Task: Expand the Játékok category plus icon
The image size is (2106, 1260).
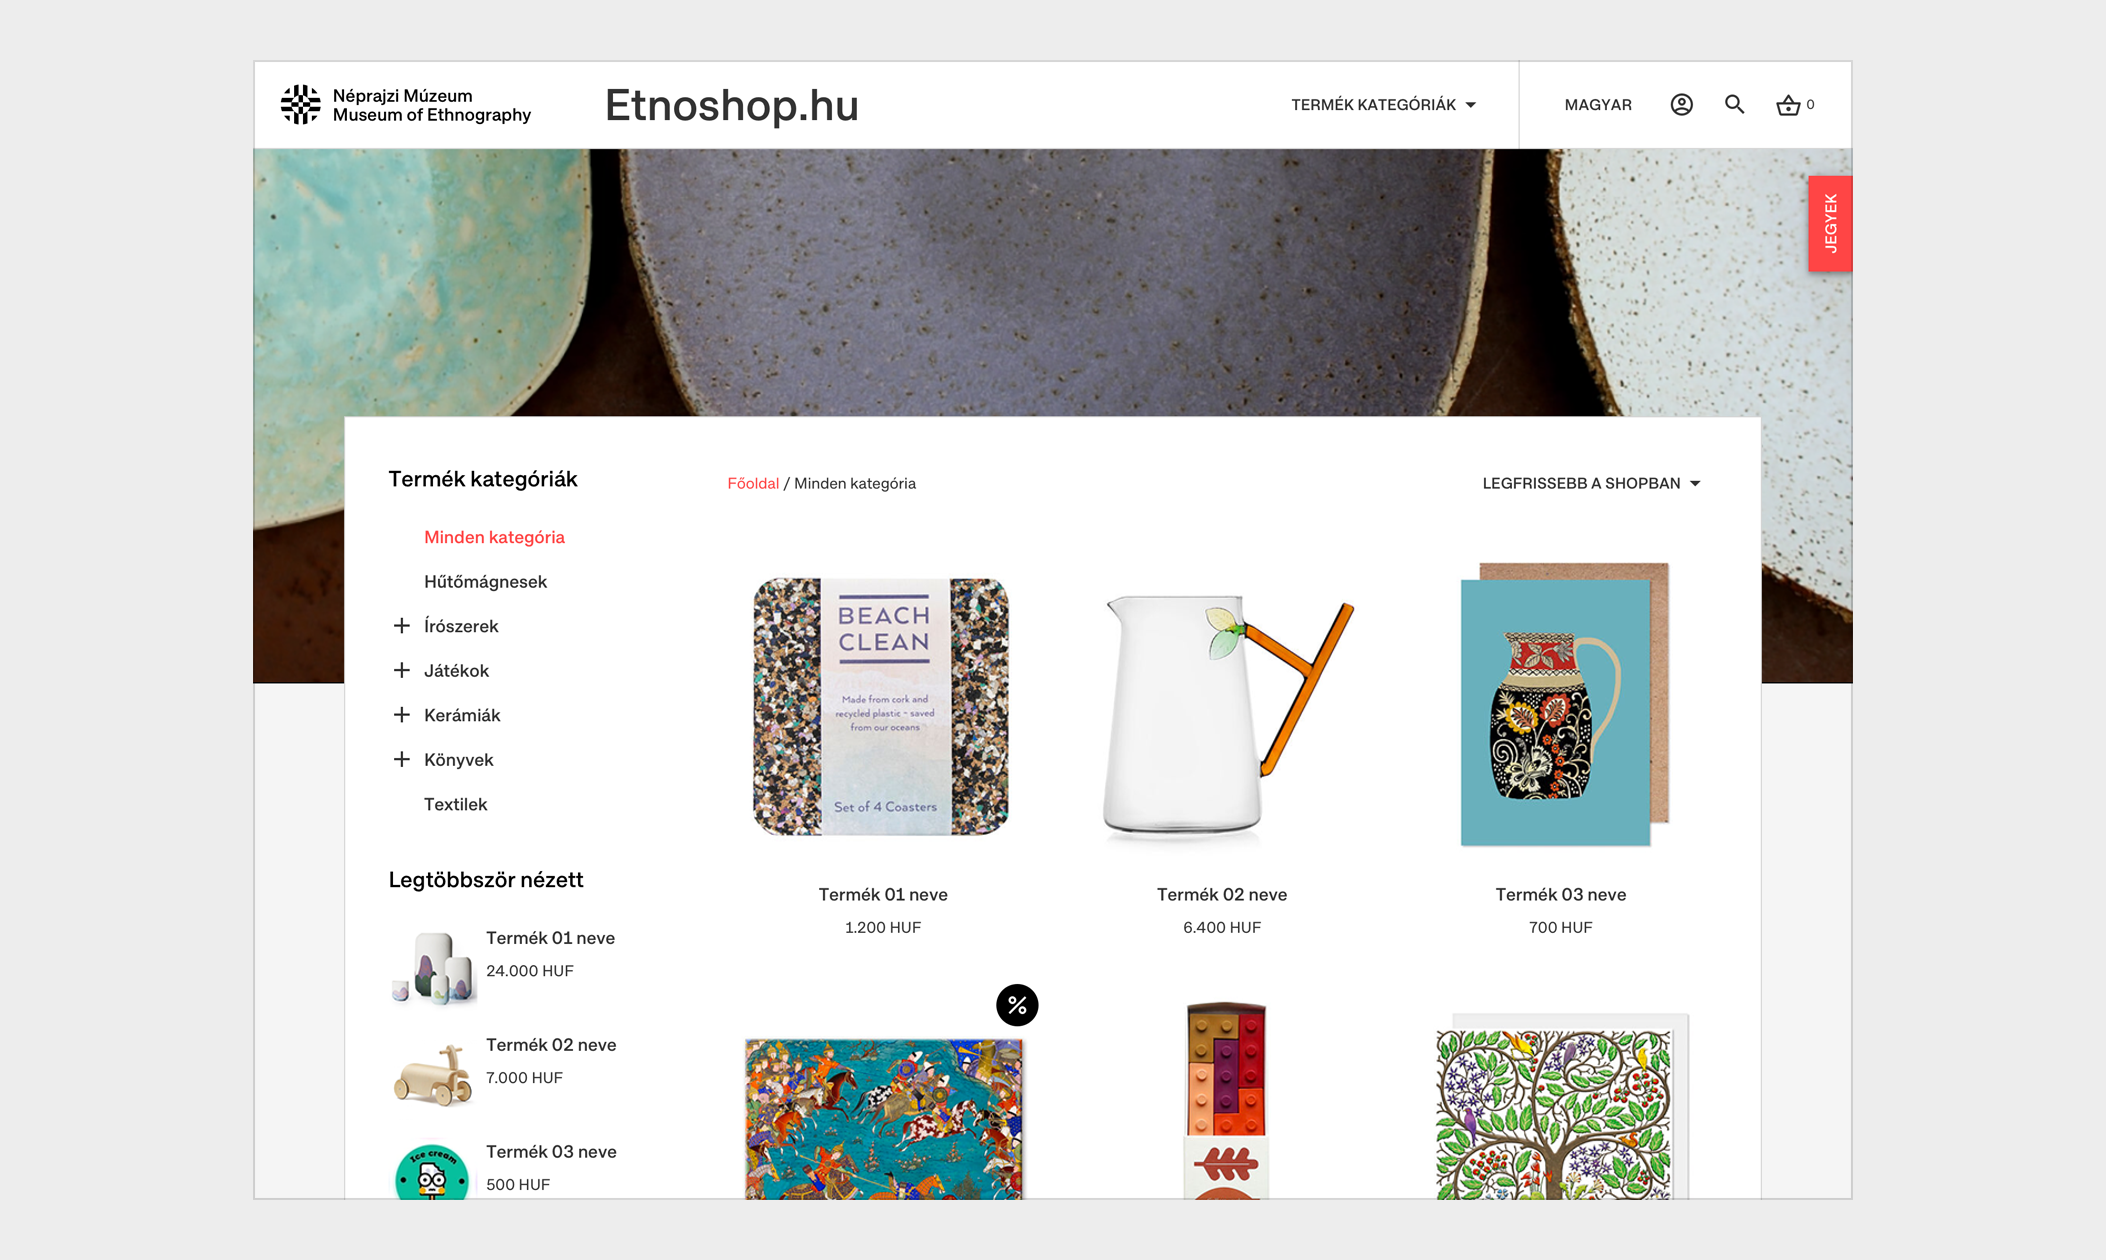Action: 401,670
